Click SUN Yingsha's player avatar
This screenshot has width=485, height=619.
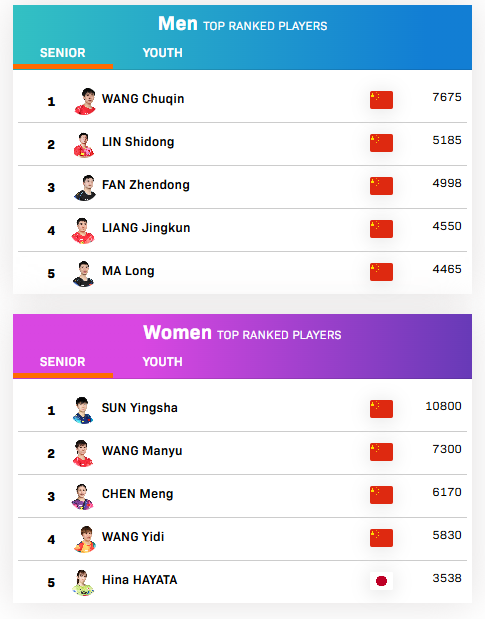coord(83,410)
